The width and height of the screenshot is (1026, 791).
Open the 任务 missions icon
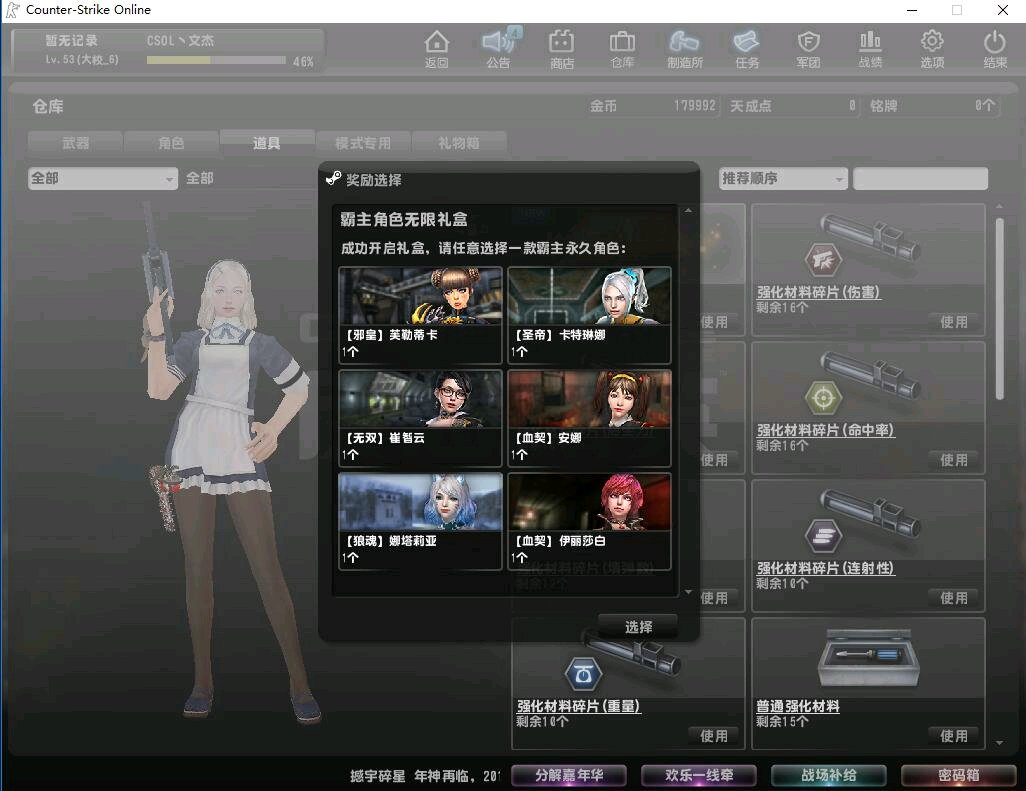[x=747, y=49]
